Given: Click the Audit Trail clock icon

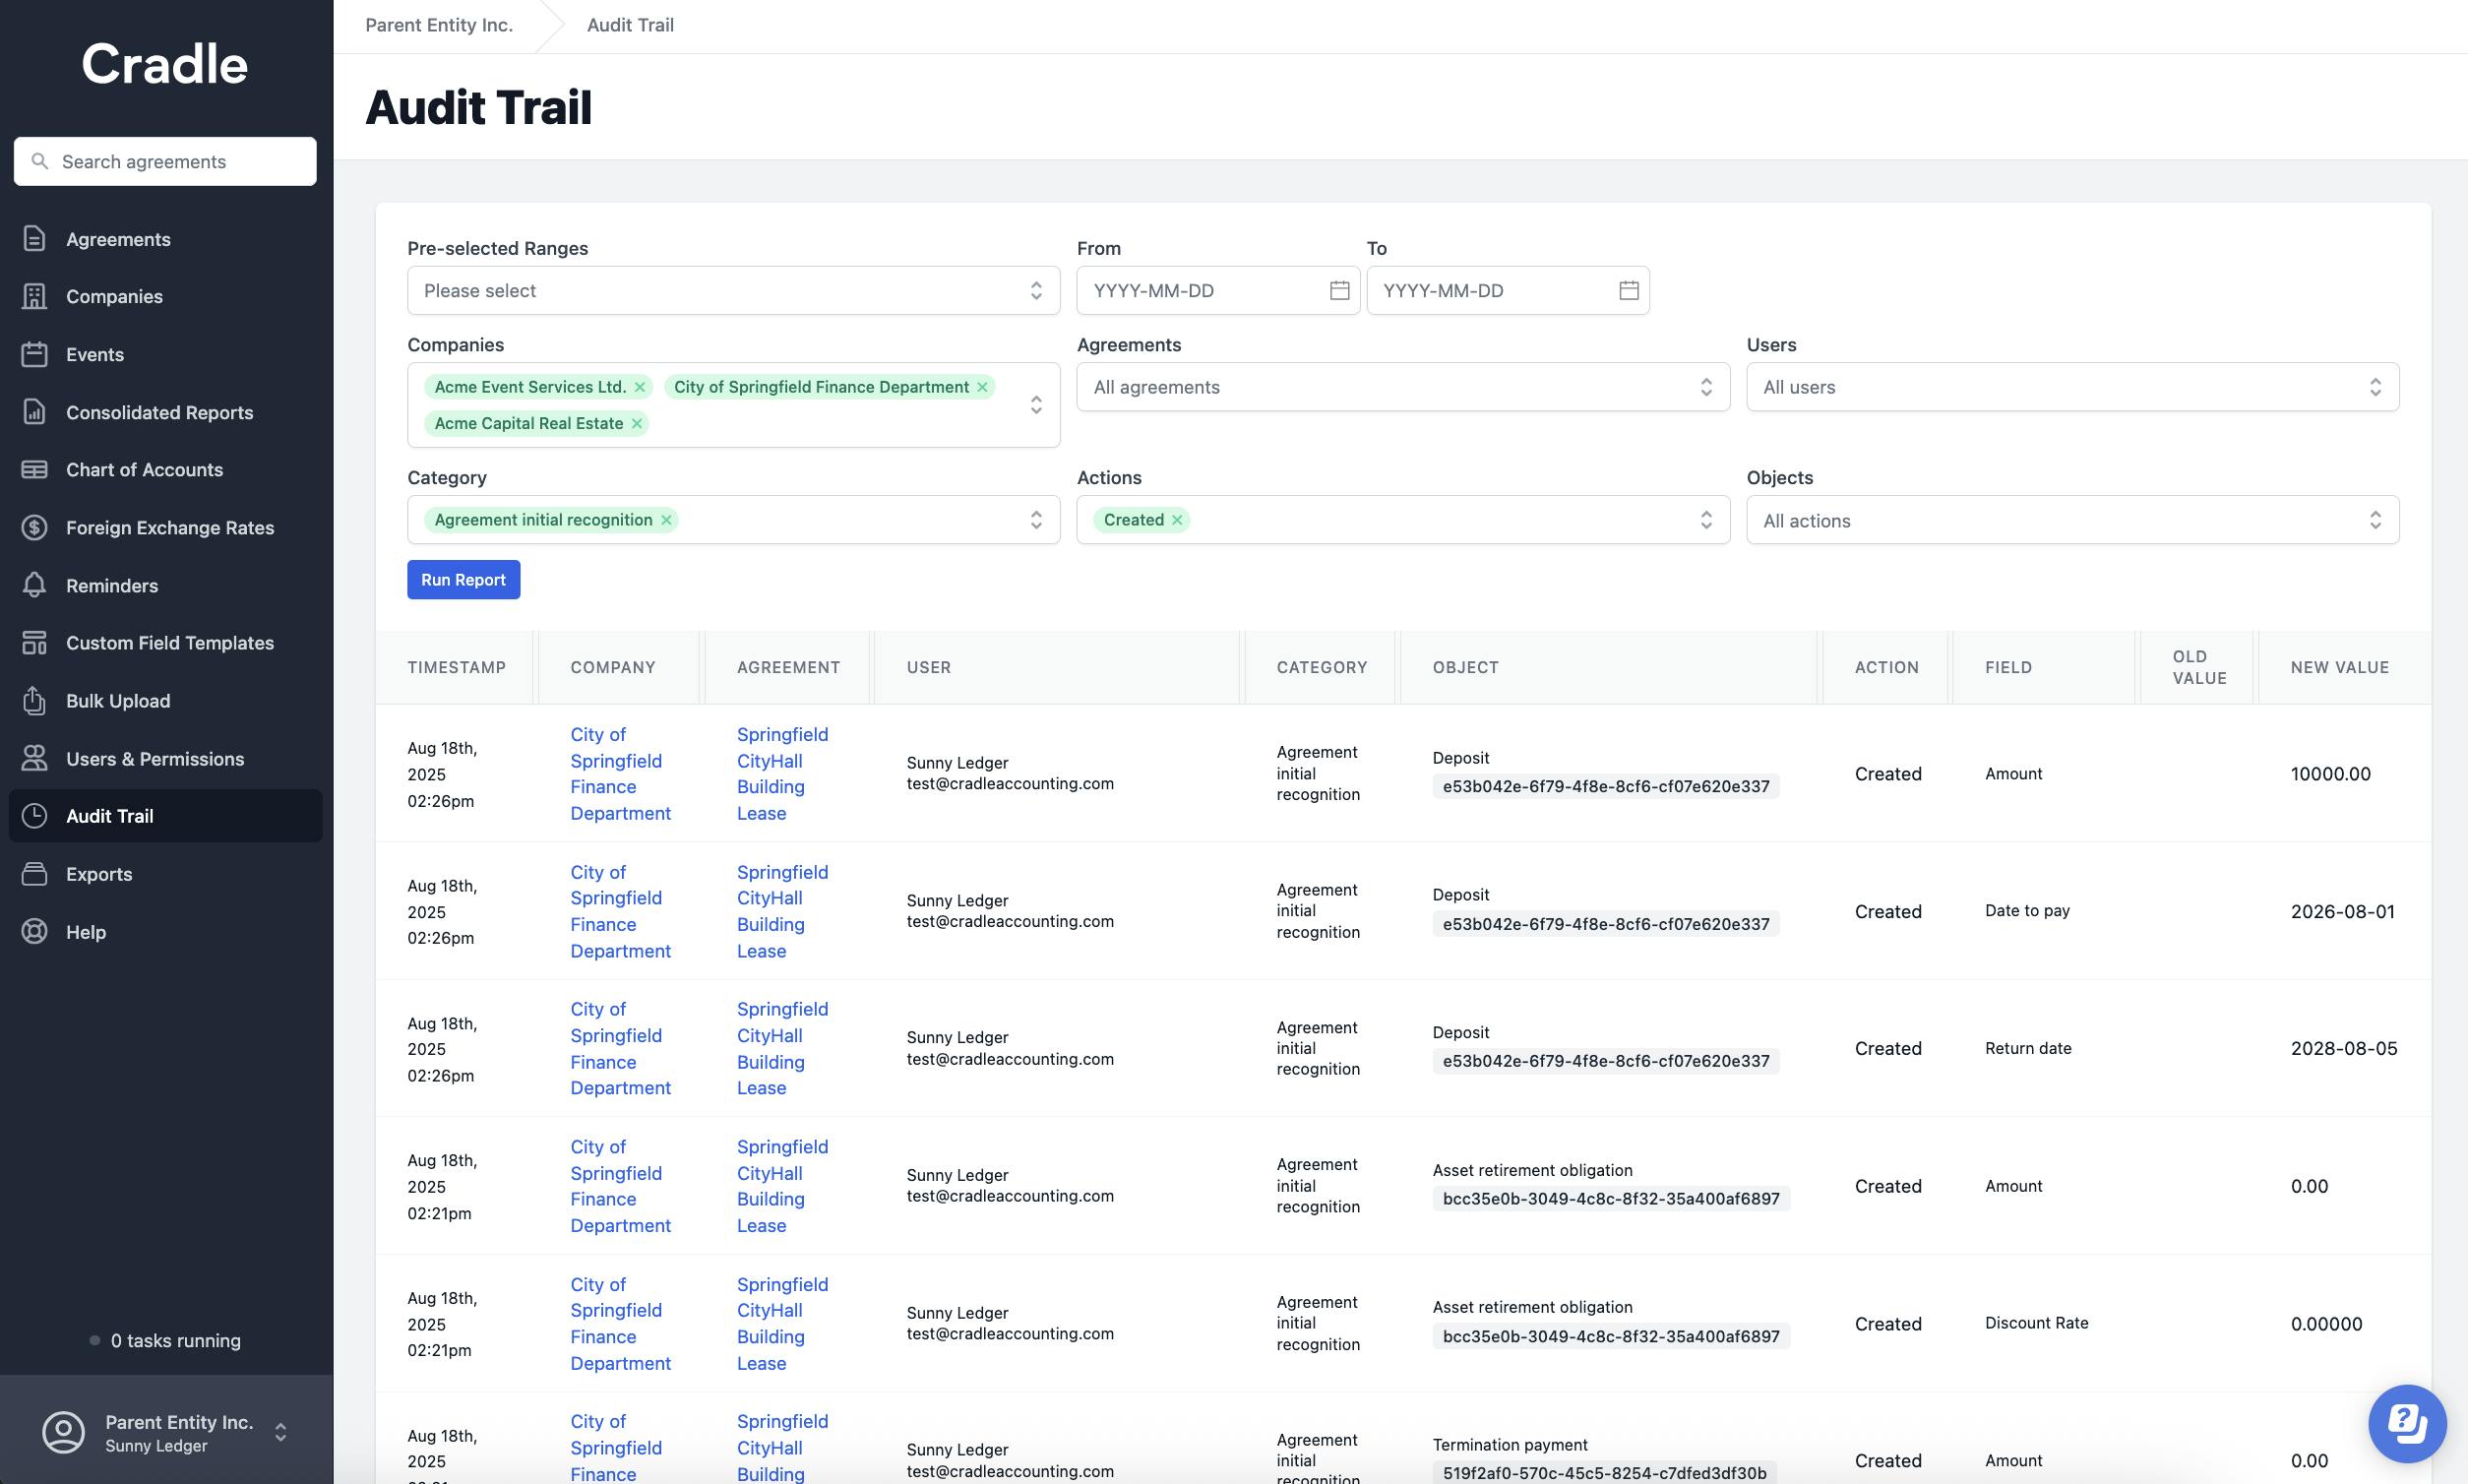Looking at the screenshot, I should pos(34,816).
